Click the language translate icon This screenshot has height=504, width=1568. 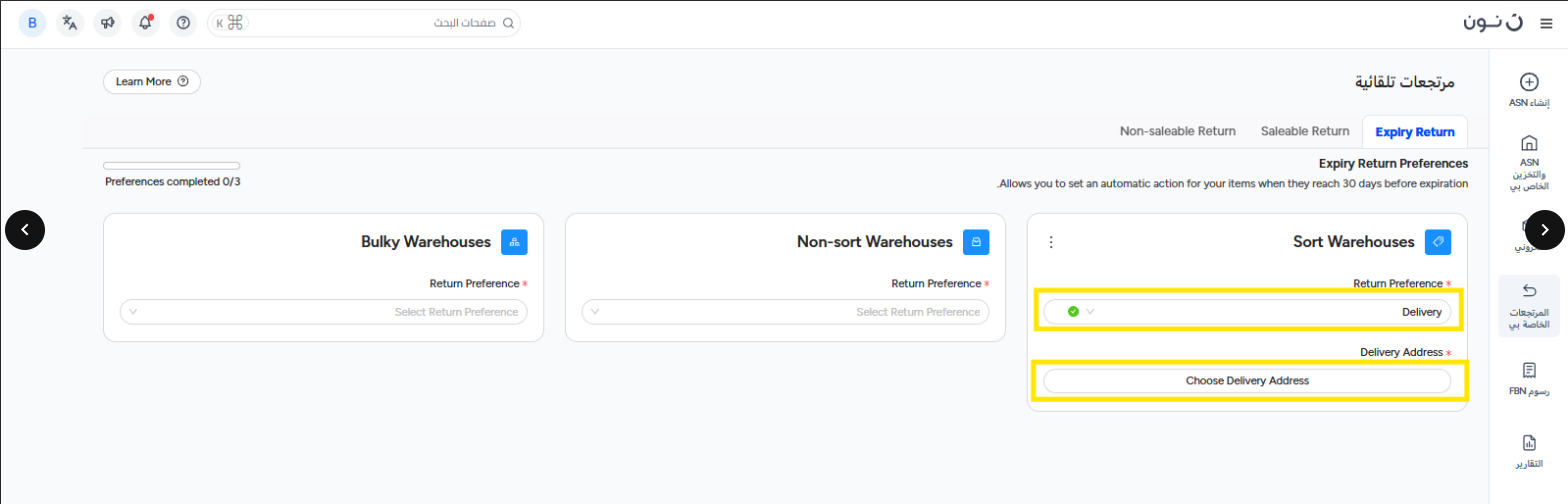pos(70,23)
